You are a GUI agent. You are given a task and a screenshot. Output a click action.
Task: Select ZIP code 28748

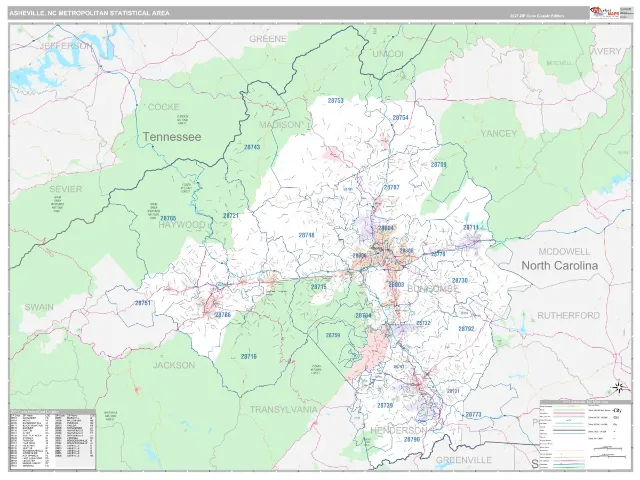[307, 235]
